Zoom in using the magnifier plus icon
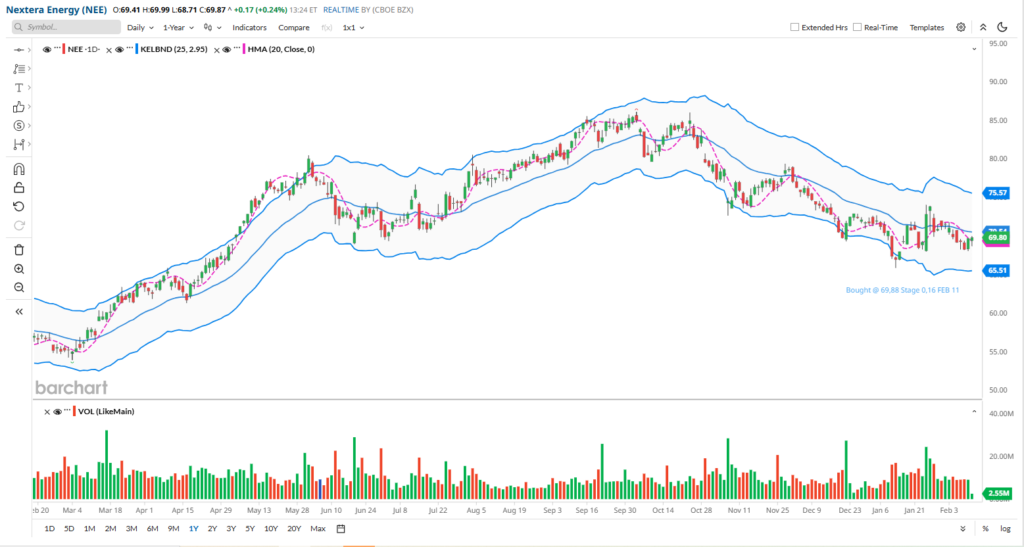The width and height of the screenshot is (1024, 547). click(x=18, y=268)
